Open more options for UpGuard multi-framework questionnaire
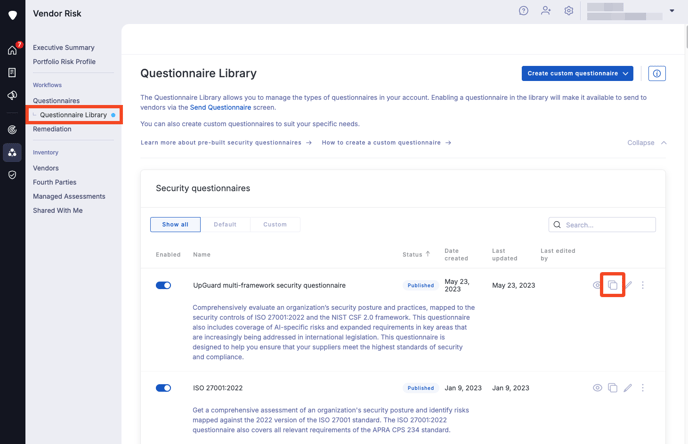Screen dimensions: 688x444 (x=643, y=285)
